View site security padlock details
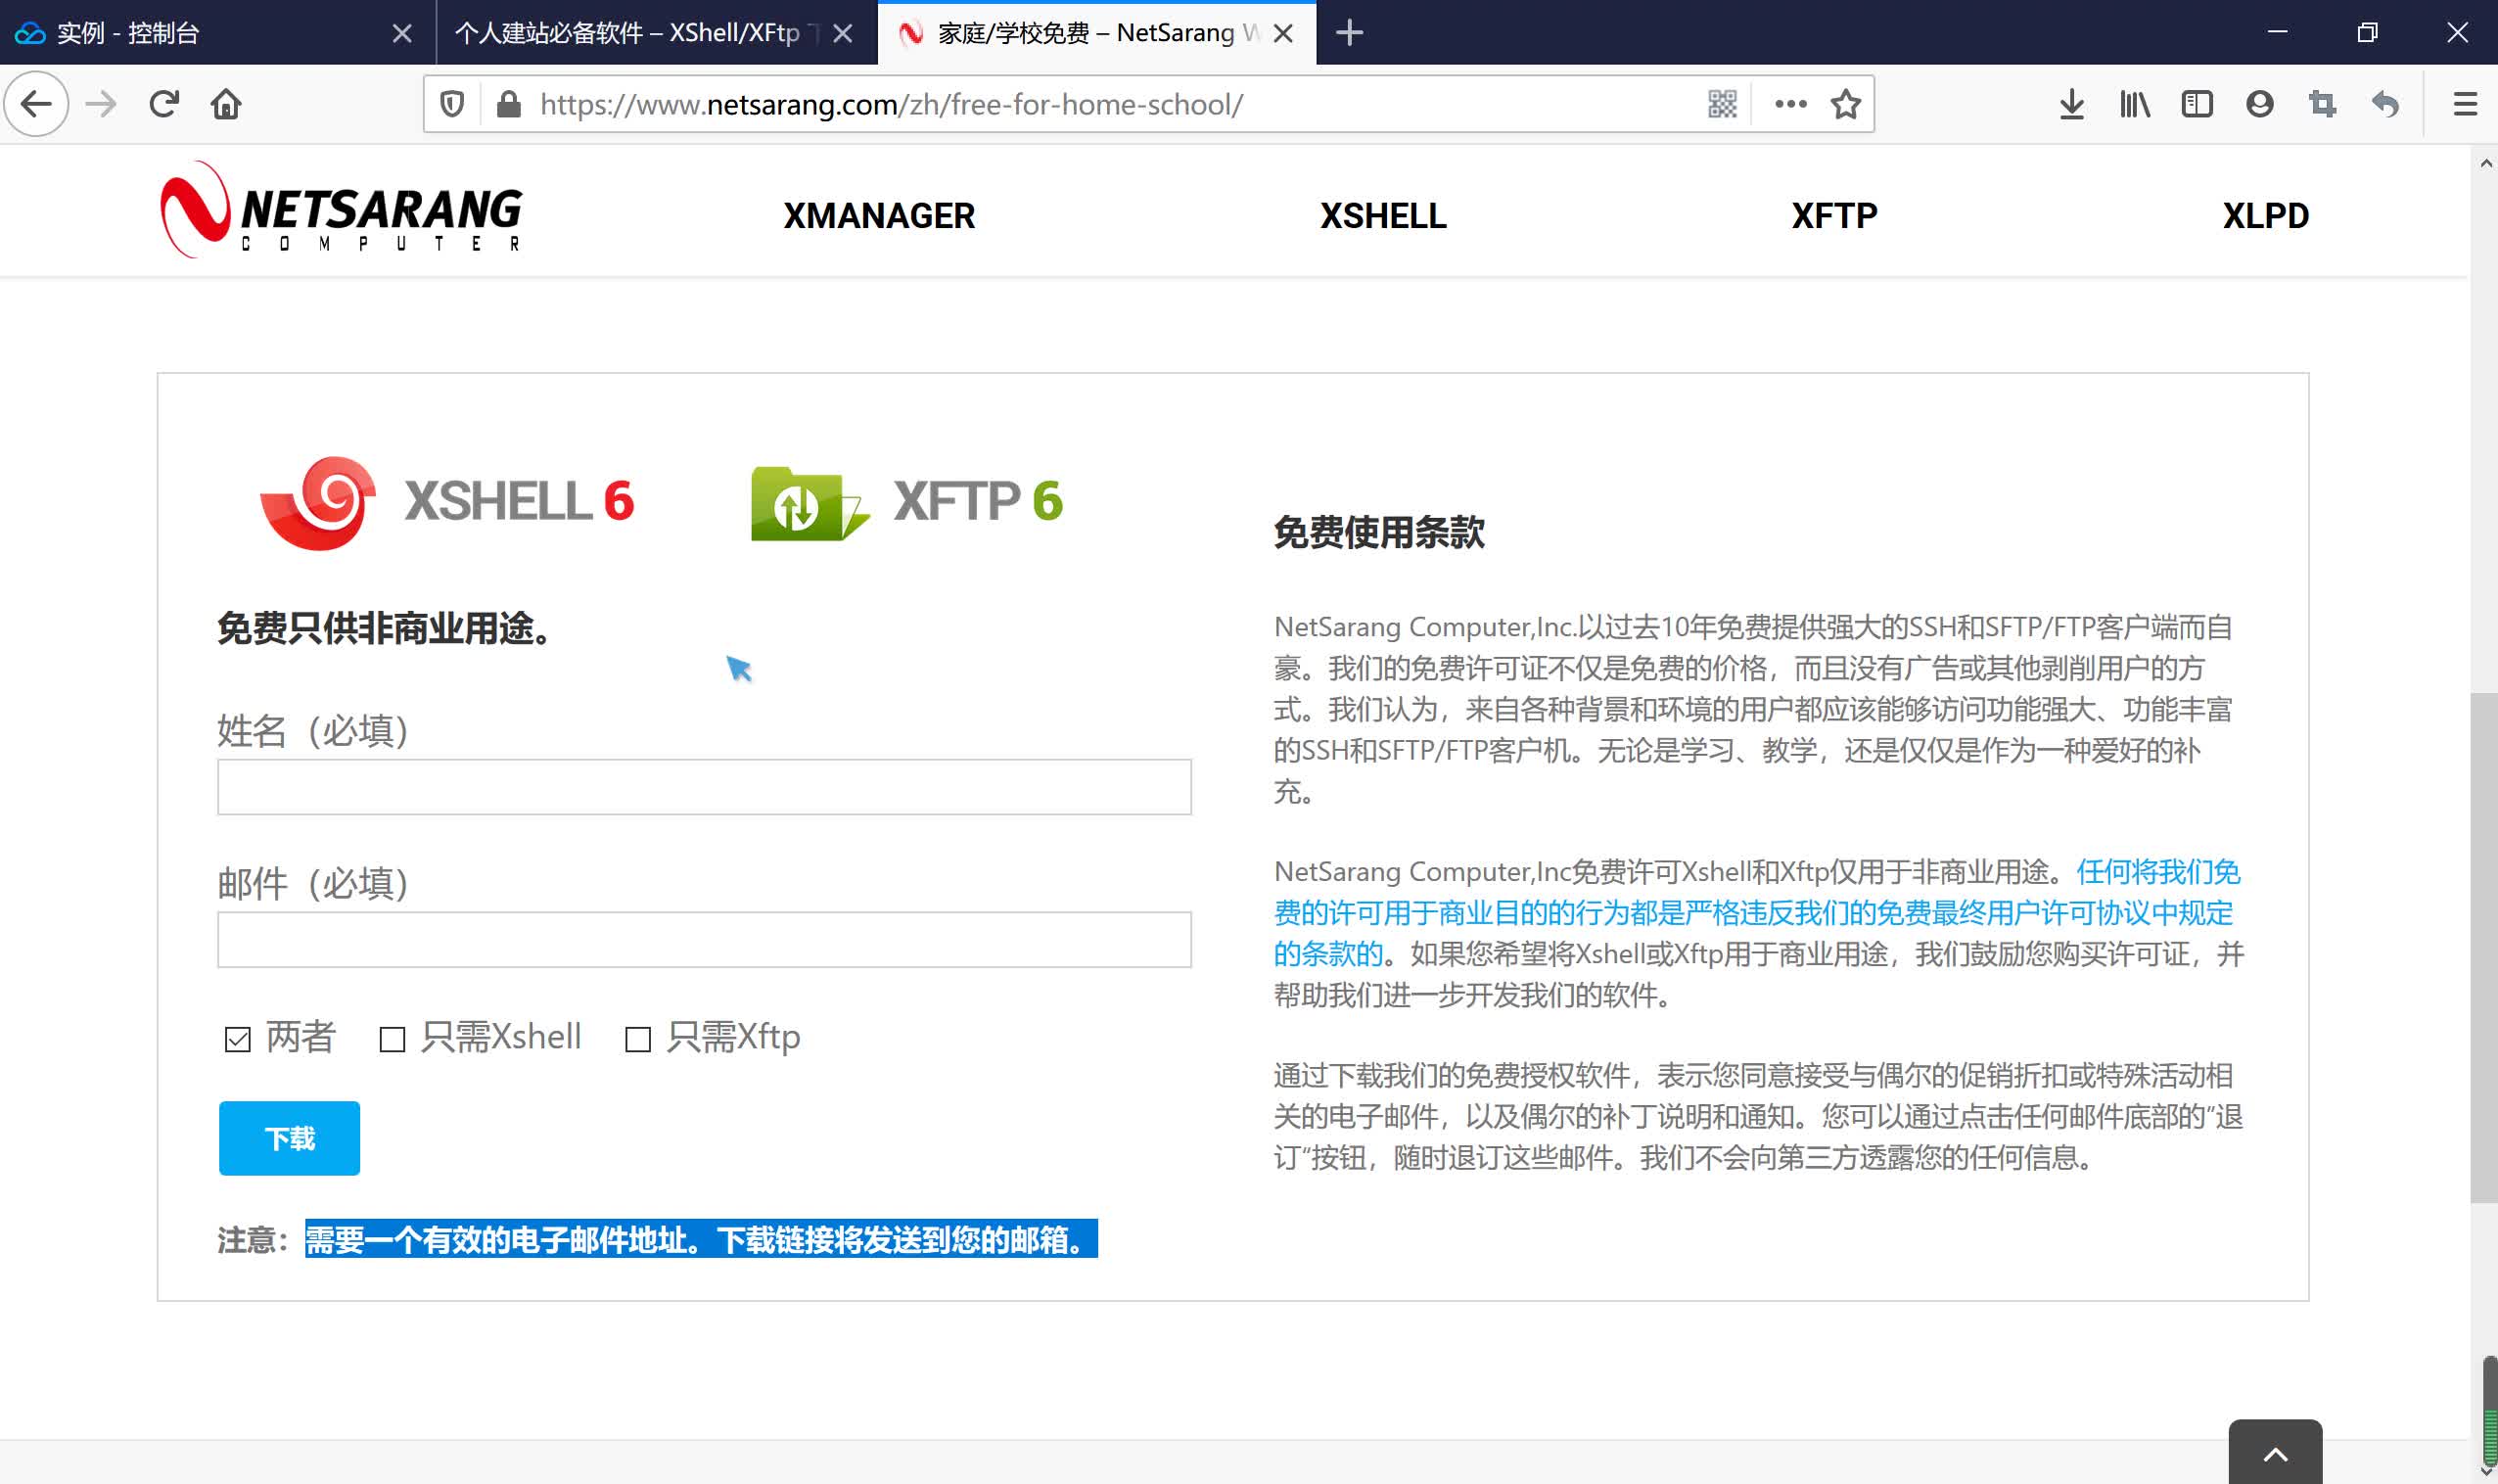The height and width of the screenshot is (1484, 2498). (x=509, y=104)
